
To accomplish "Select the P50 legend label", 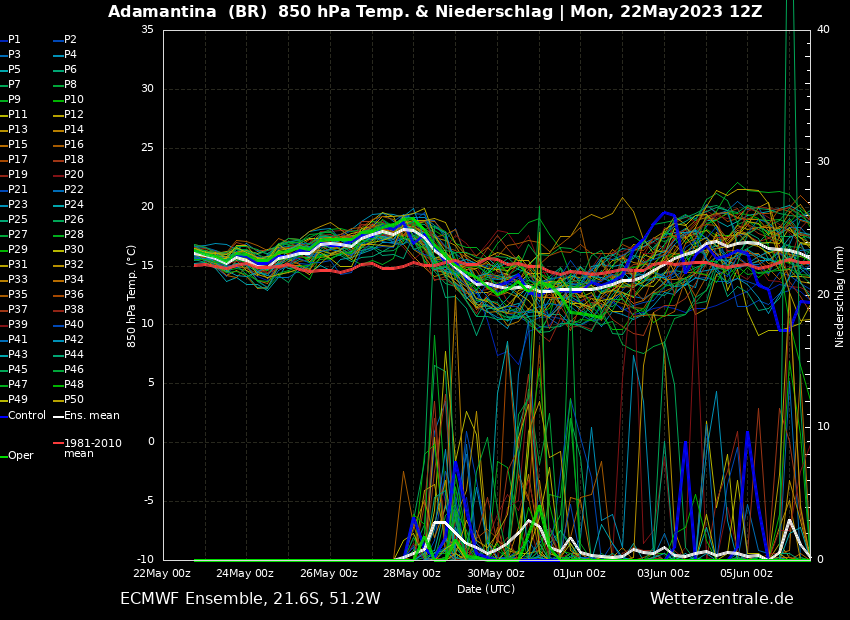I will pos(68,399).
